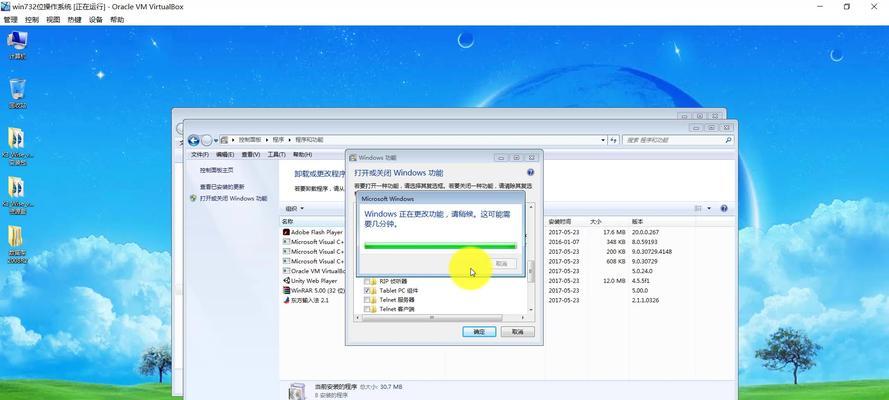Click the green progress bar

(440, 246)
